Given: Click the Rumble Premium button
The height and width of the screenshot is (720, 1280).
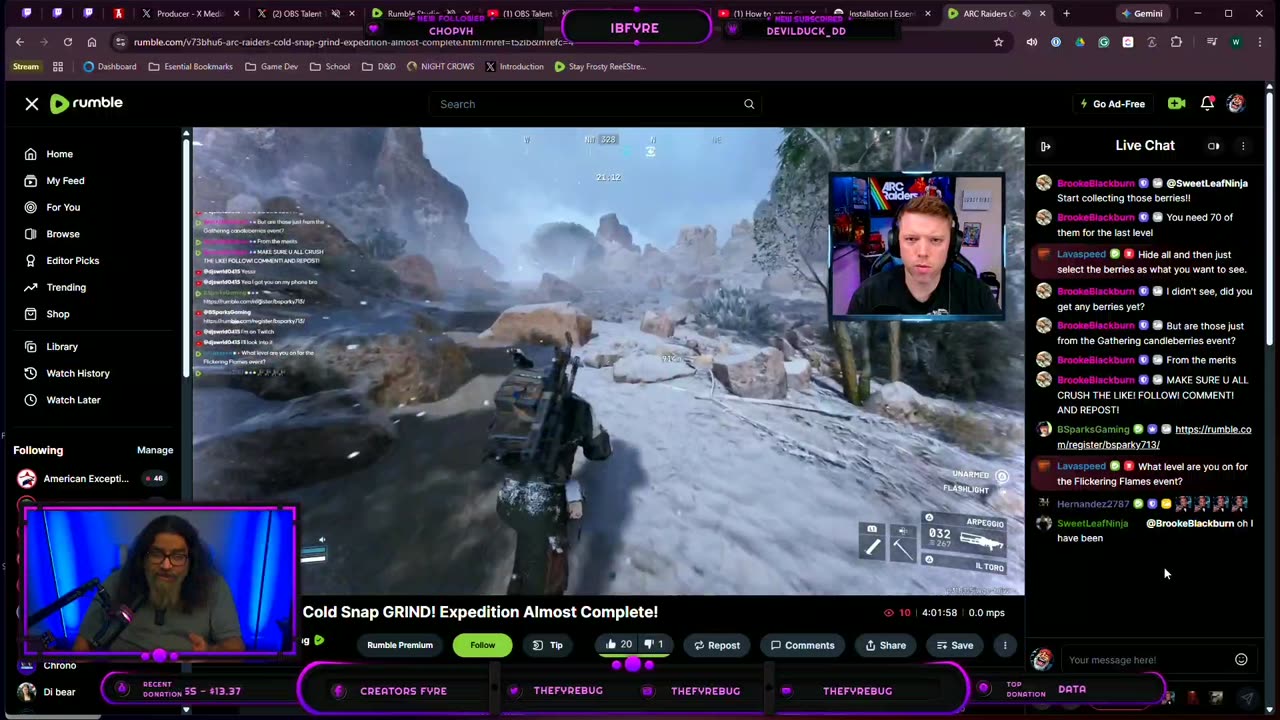Looking at the screenshot, I should click(x=400, y=645).
